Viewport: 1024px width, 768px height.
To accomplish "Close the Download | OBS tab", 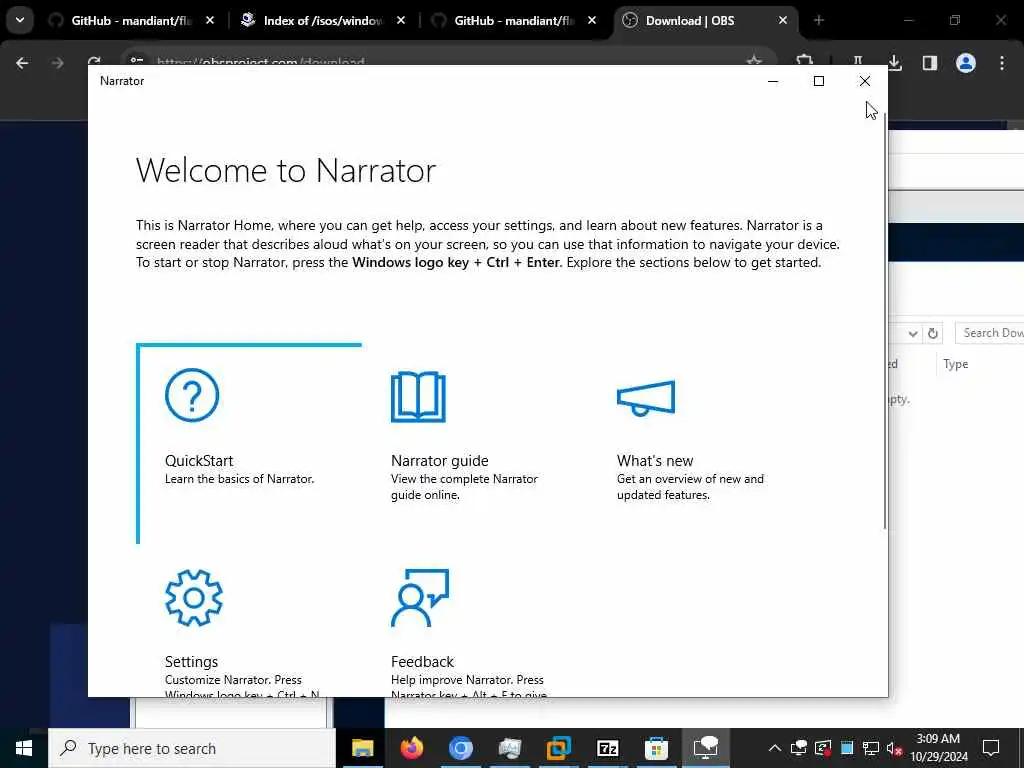I will [x=782, y=21].
